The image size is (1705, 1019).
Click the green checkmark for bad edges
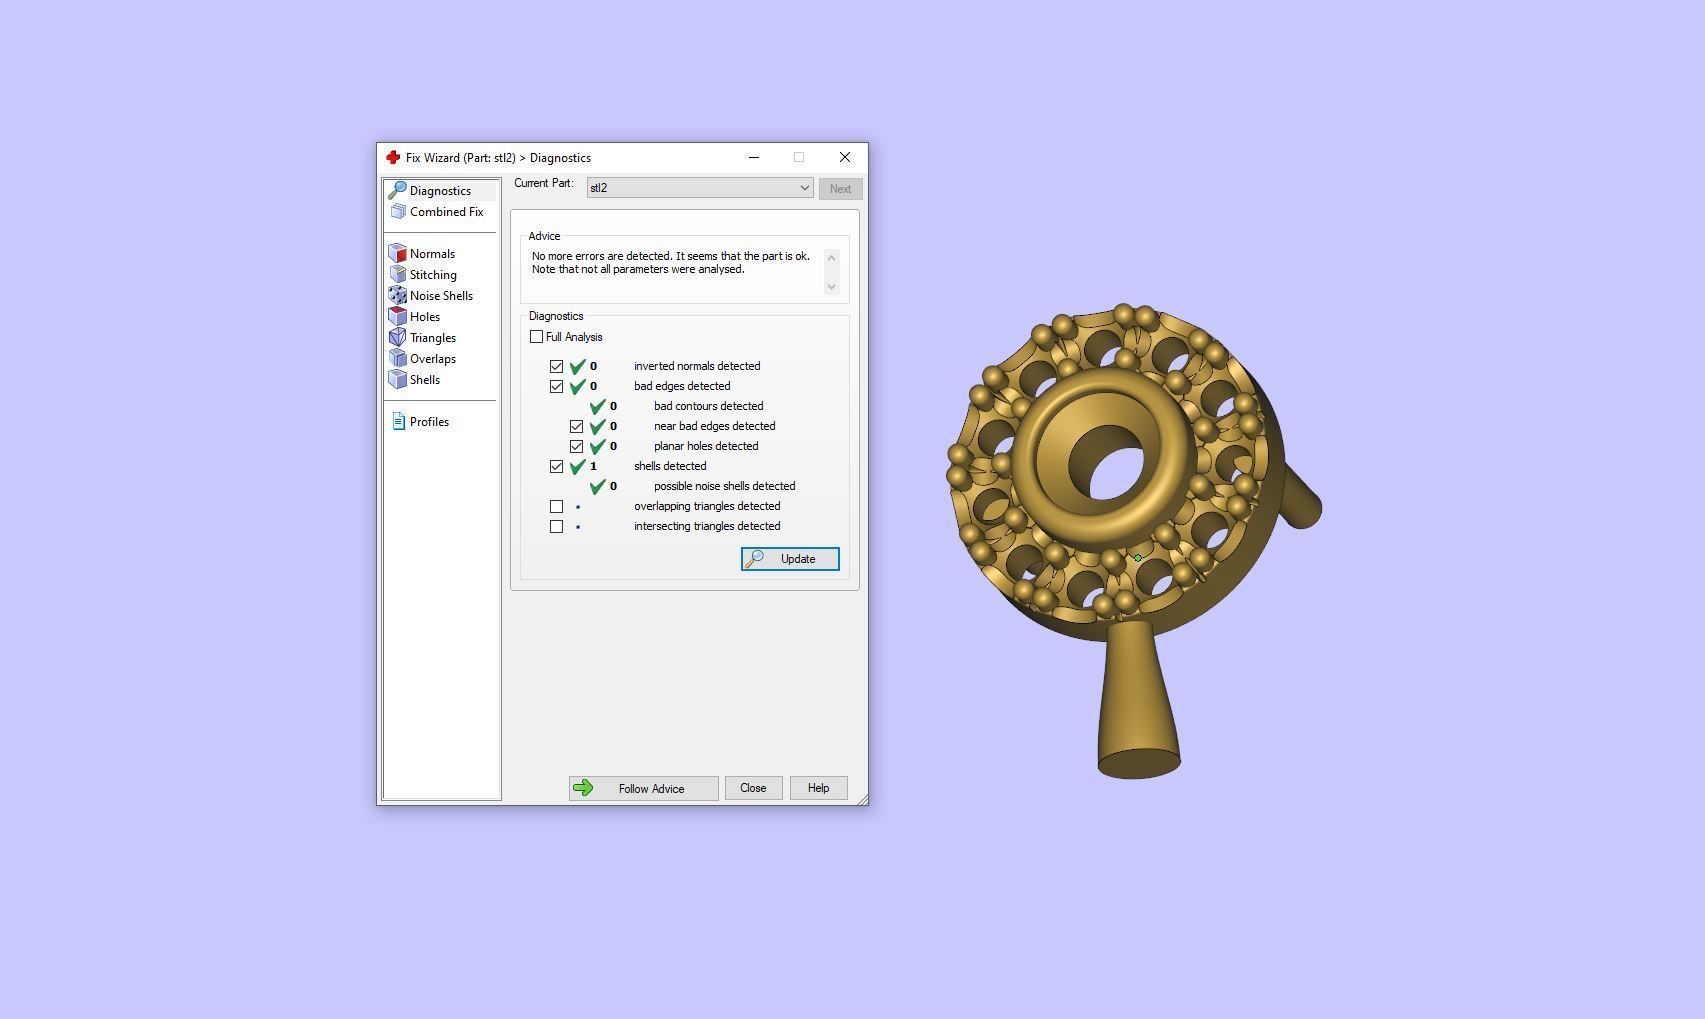point(577,386)
